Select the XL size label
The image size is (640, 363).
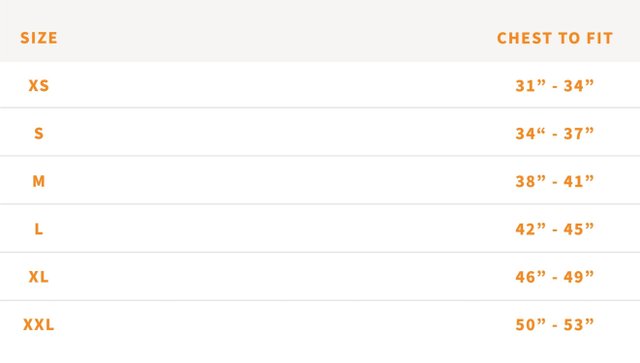pos(39,277)
